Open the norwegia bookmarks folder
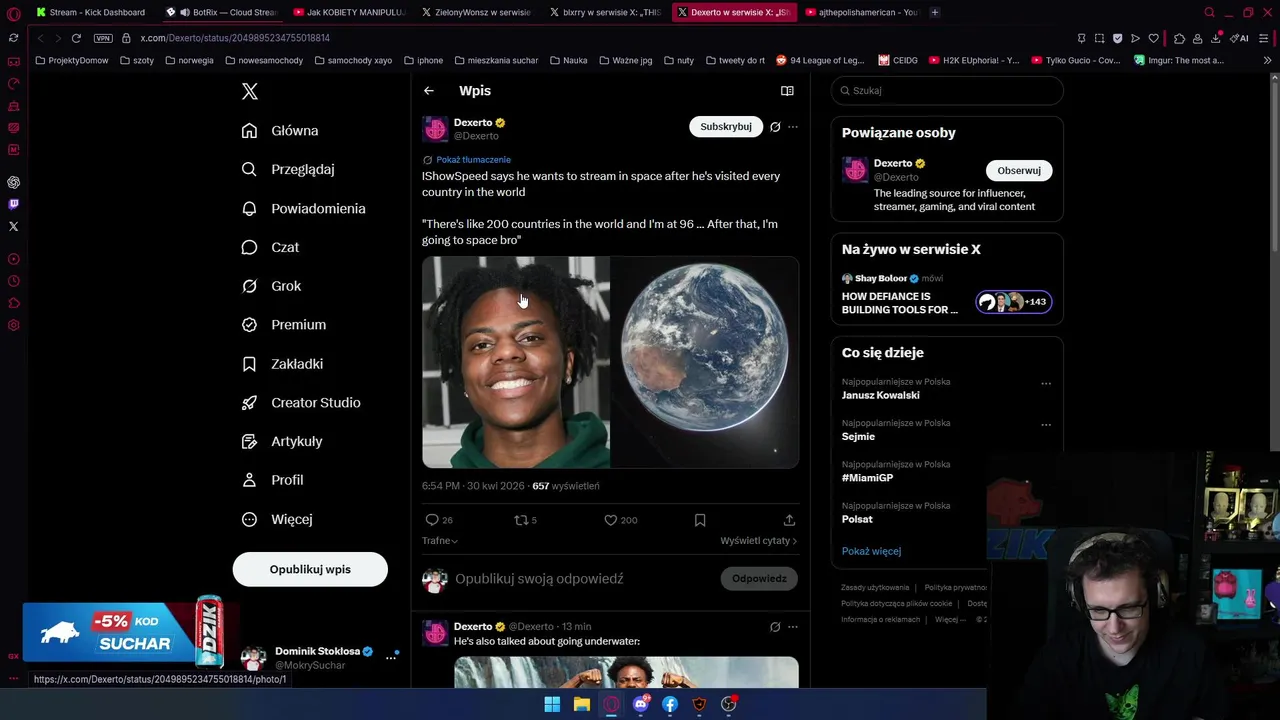1280x720 pixels. [190, 60]
